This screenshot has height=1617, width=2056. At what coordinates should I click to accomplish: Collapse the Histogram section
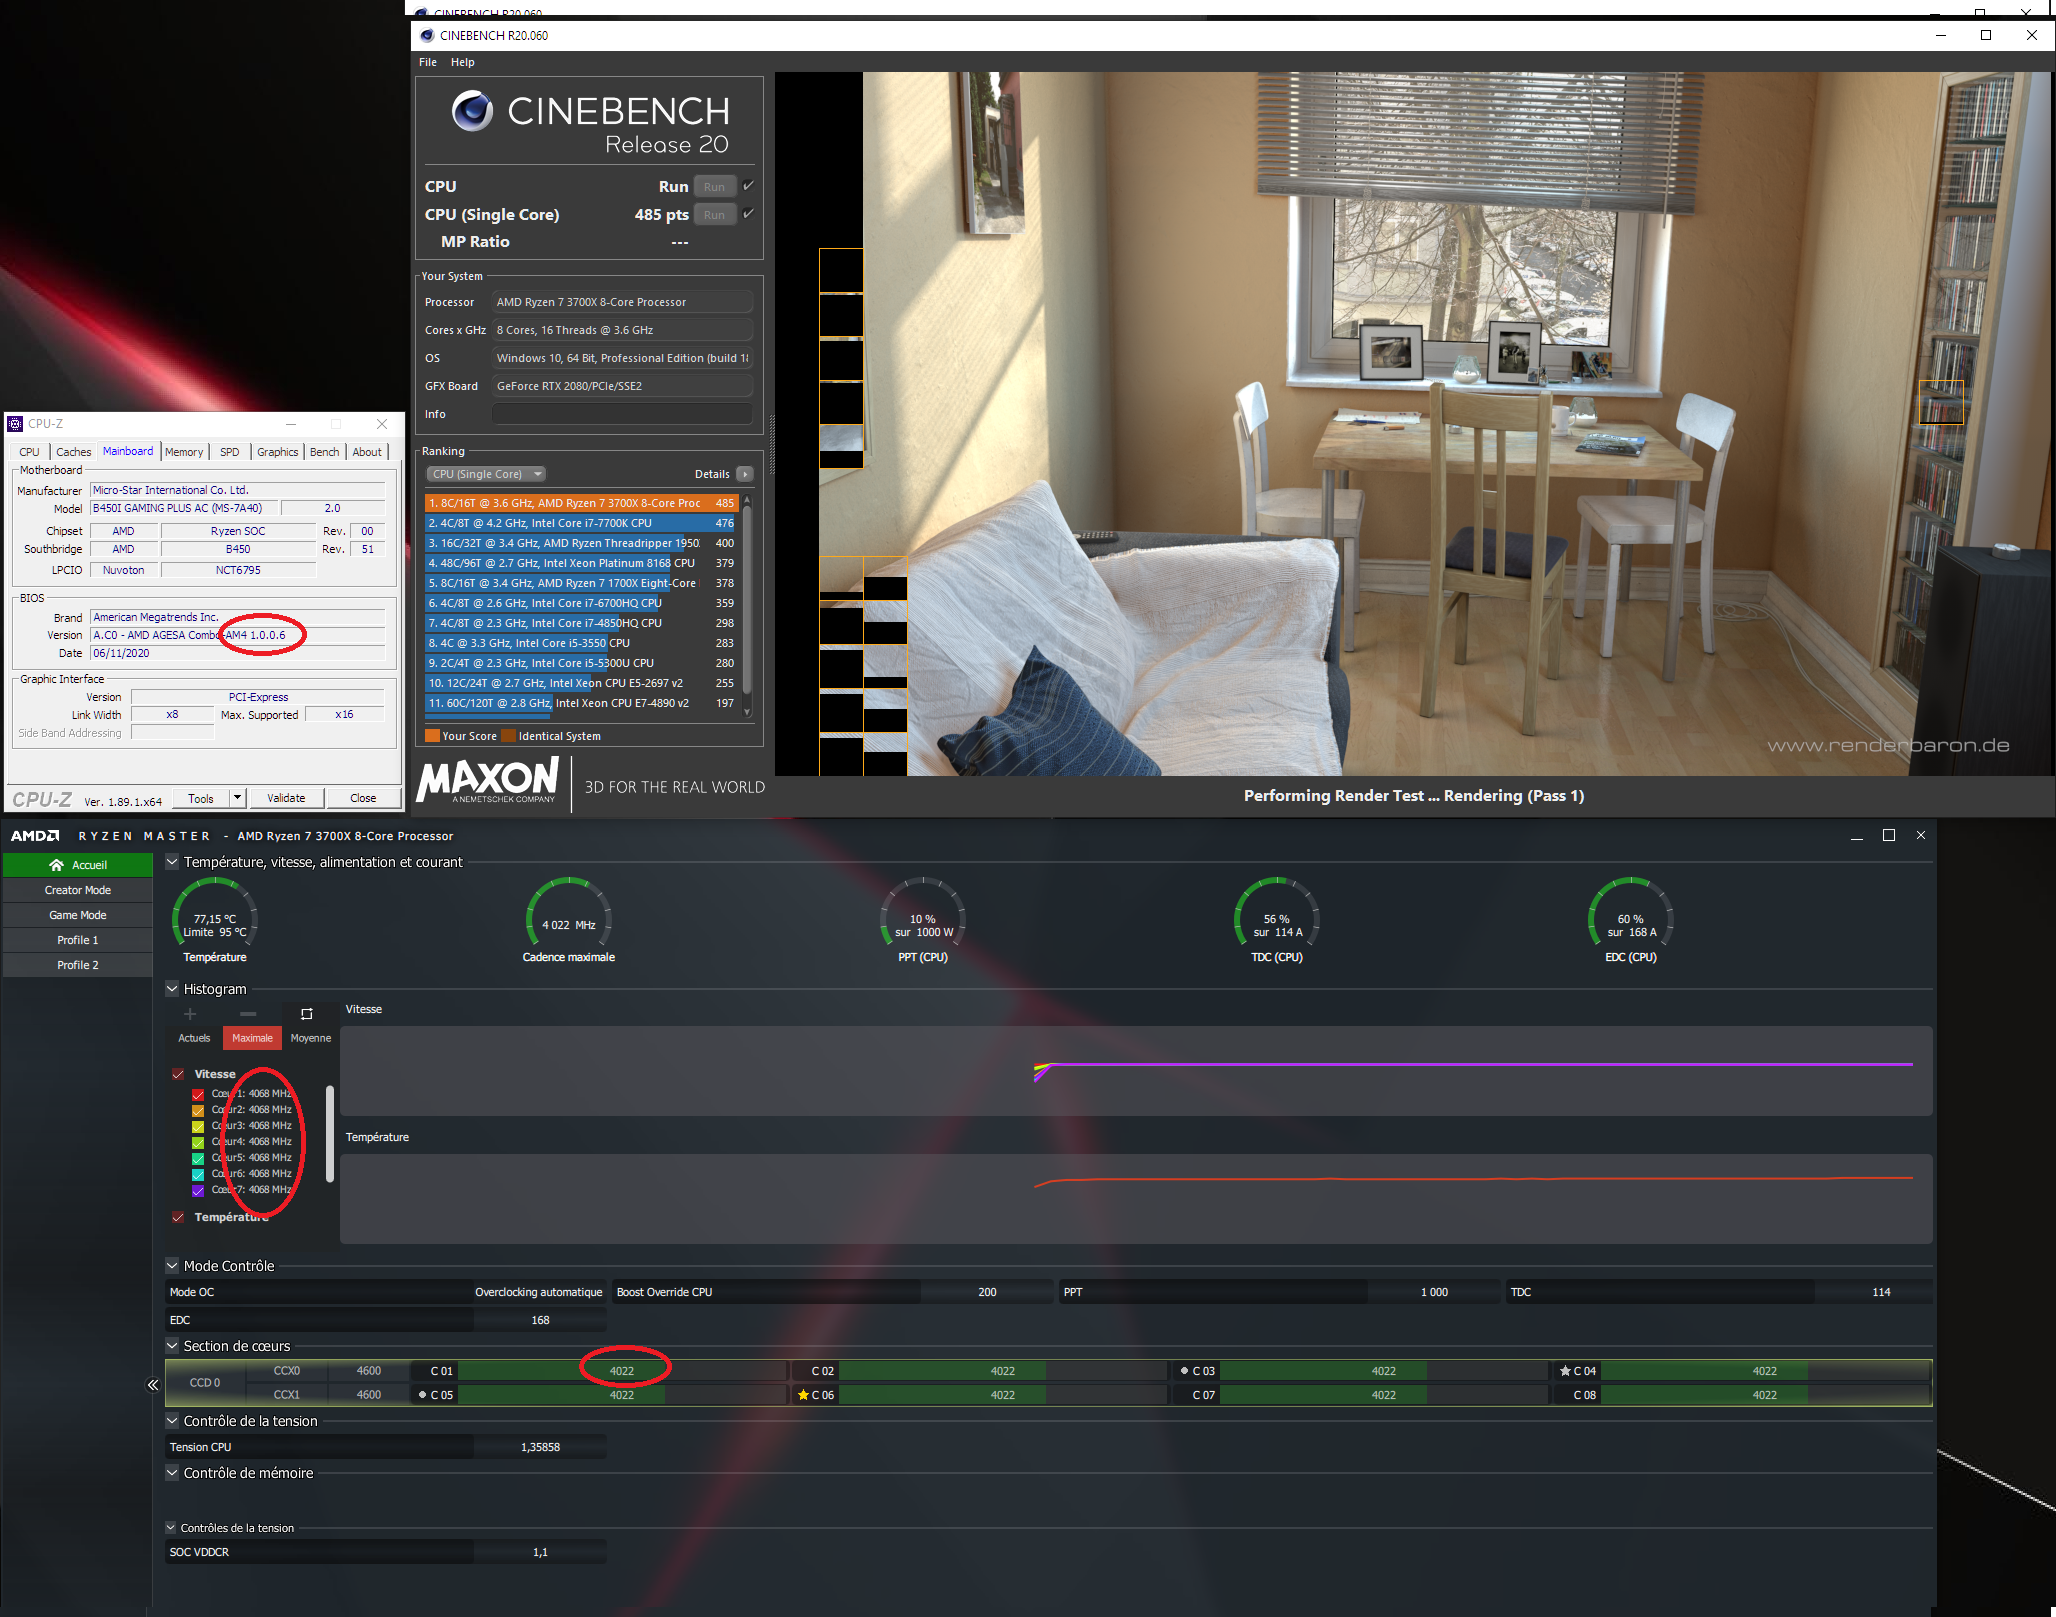(x=172, y=989)
